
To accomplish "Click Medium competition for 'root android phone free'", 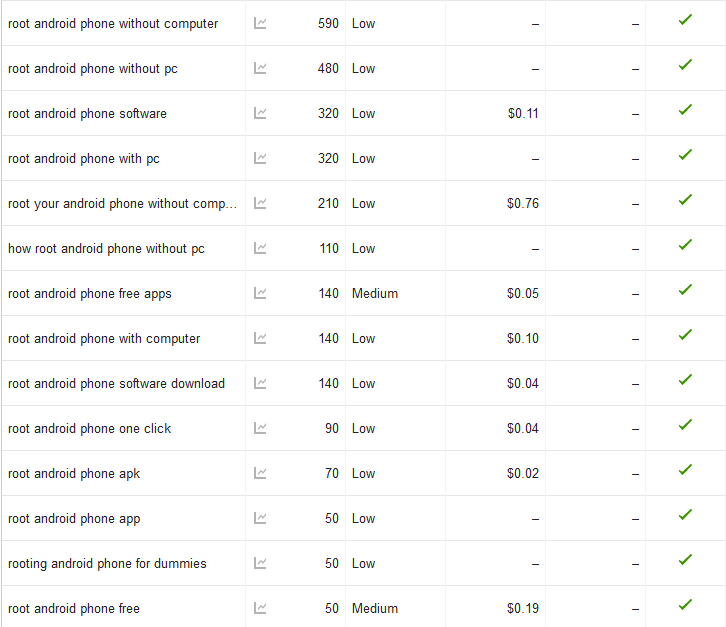I will click(x=375, y=608).
